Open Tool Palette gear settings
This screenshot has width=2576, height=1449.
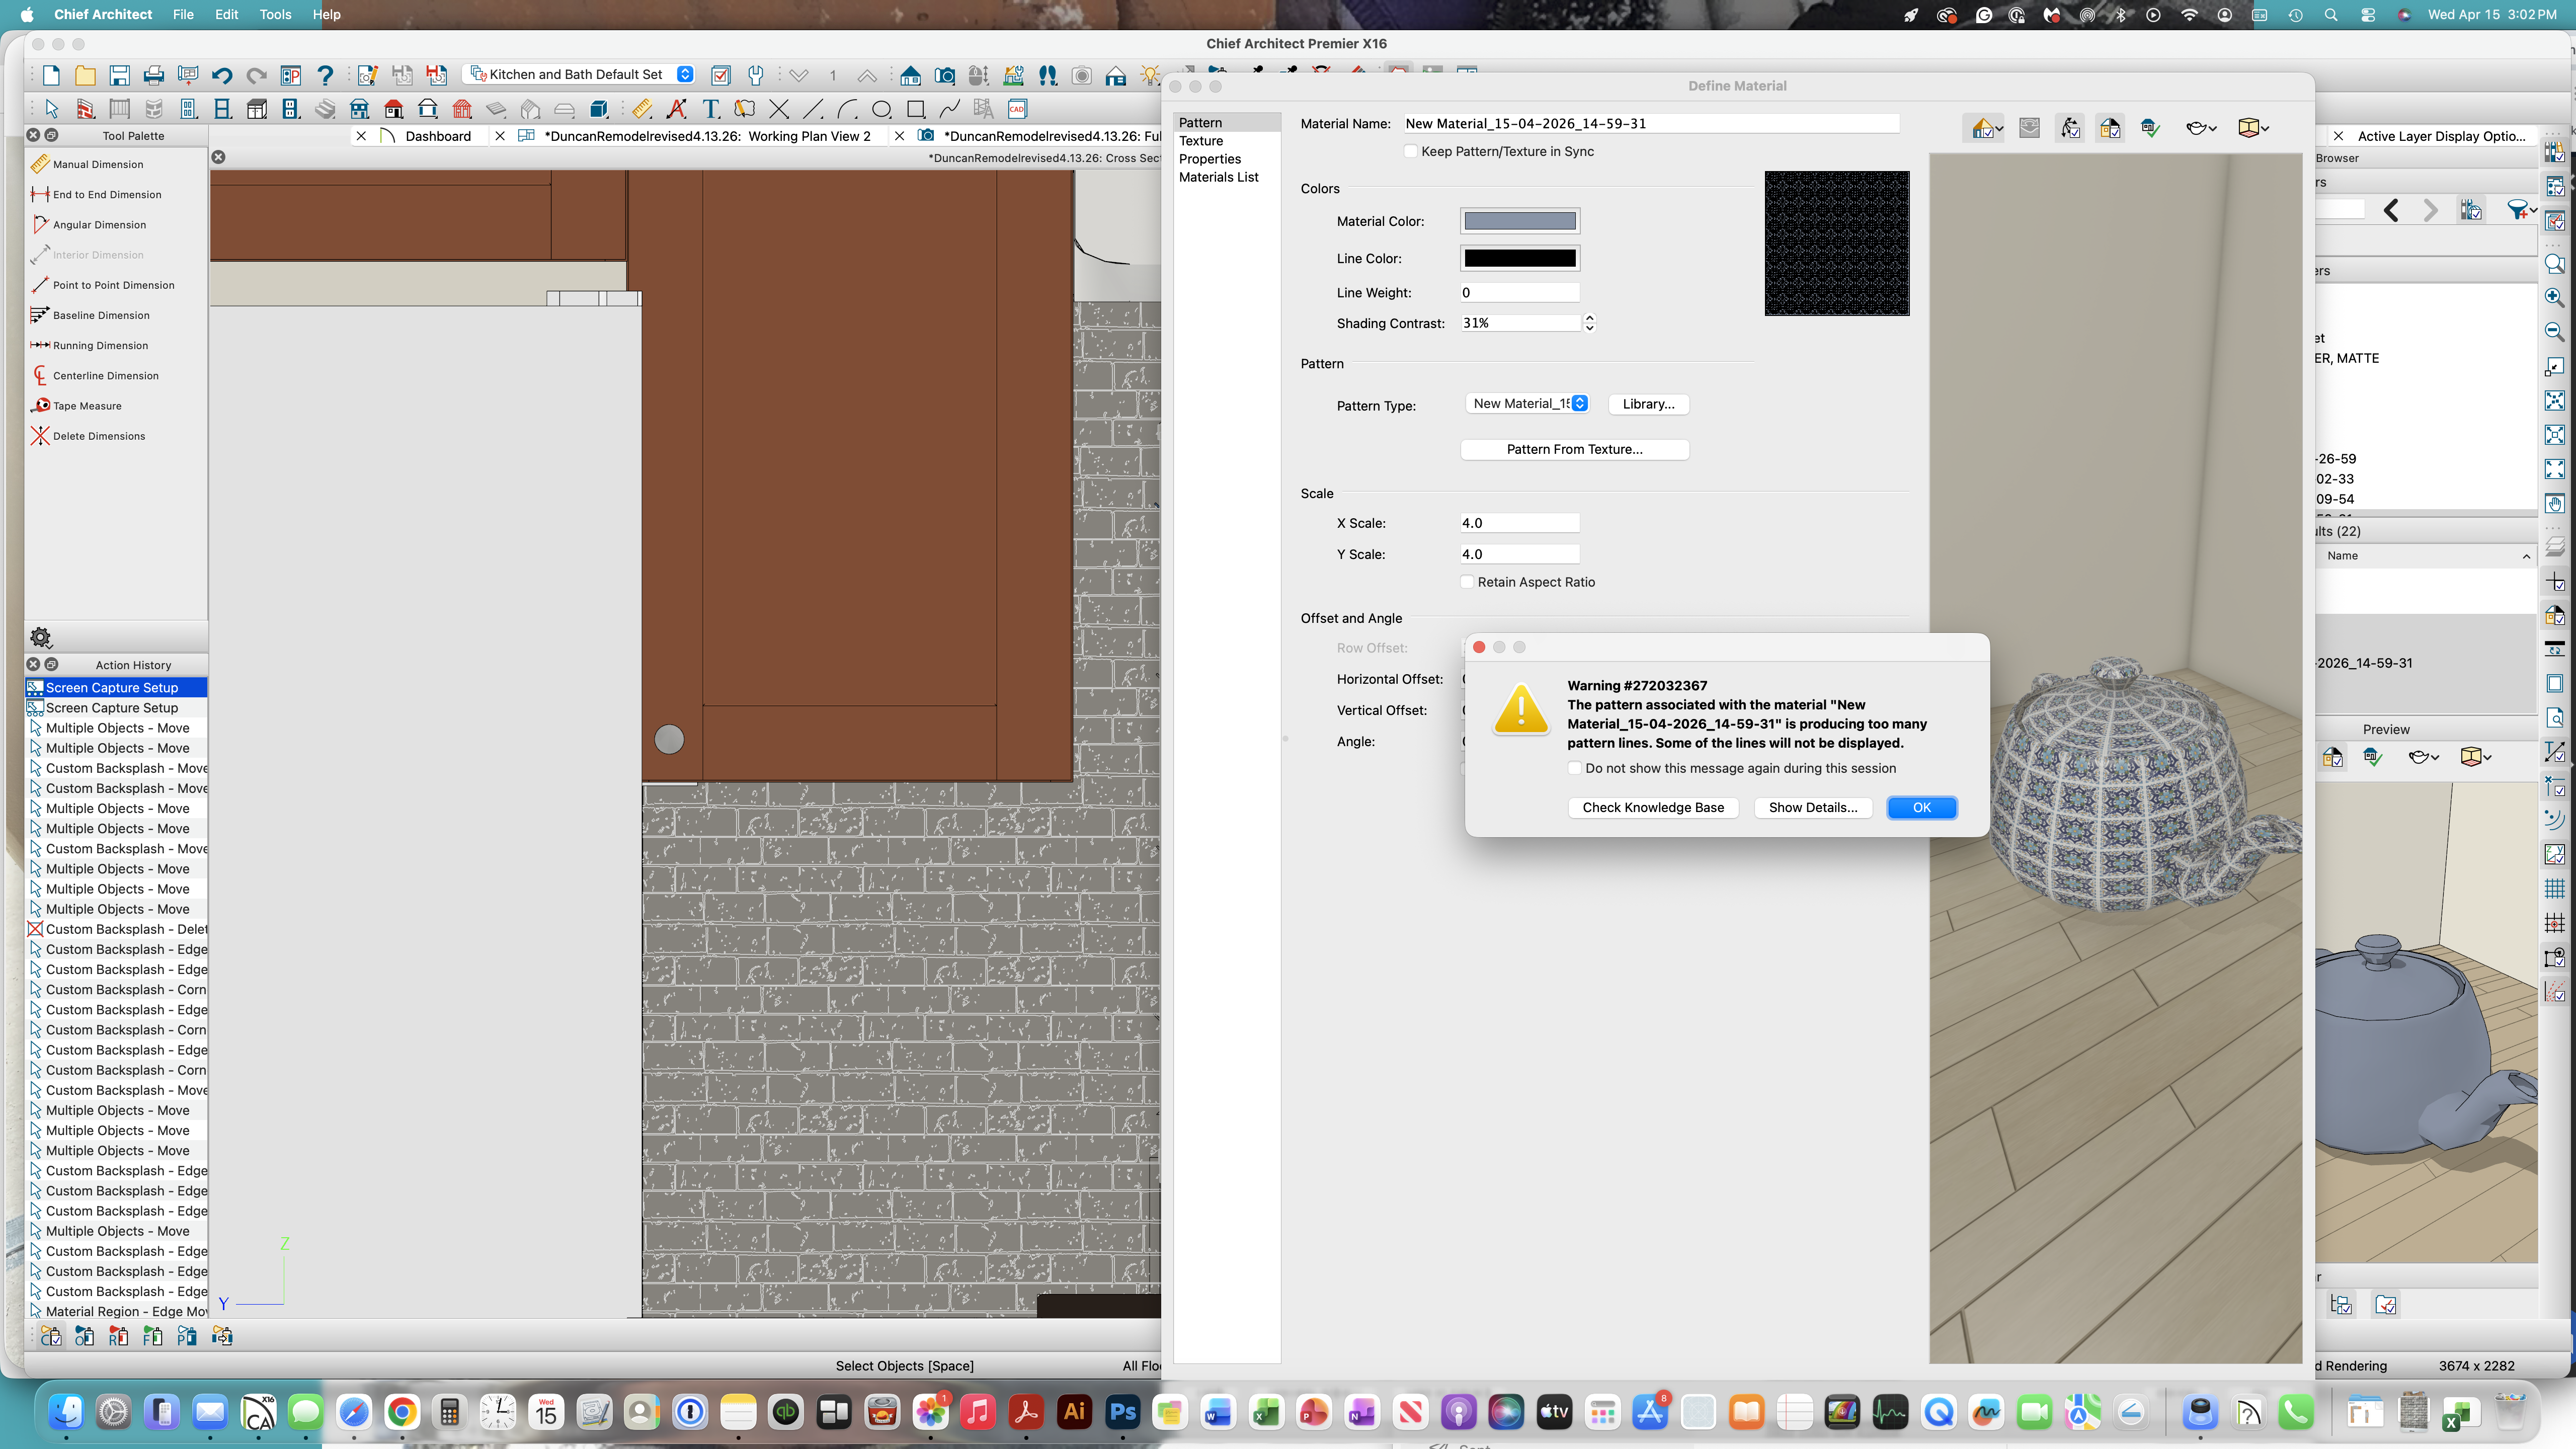tap(40, 637)
